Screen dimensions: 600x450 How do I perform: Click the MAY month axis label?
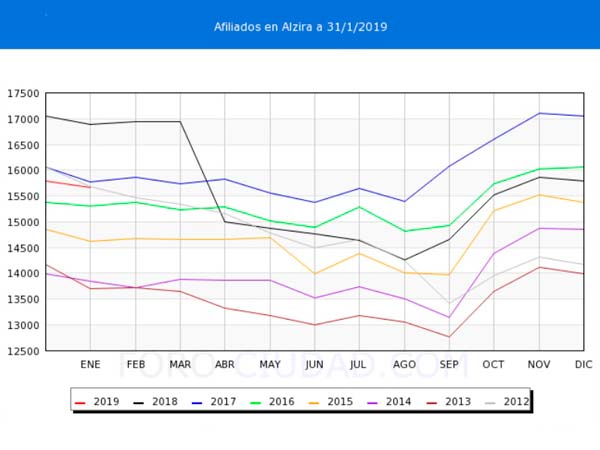[x=270, y=365]
